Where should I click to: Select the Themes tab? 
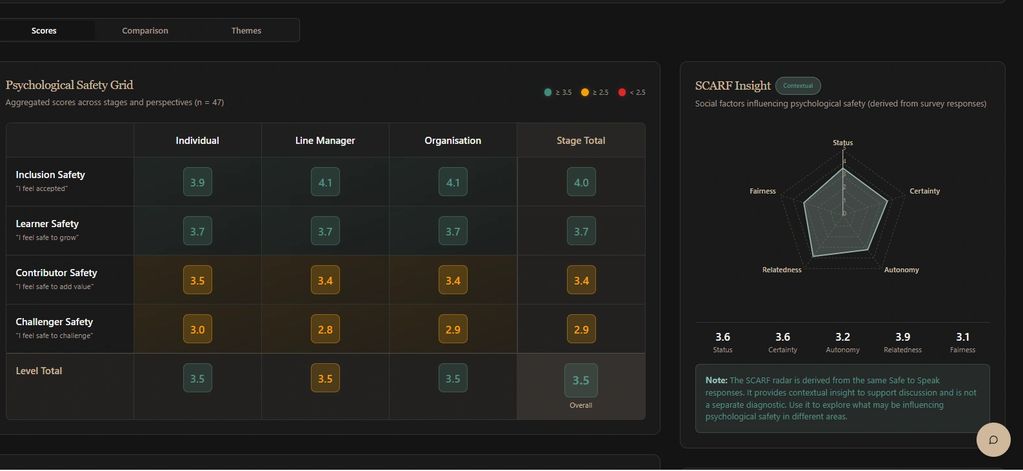click(x=246, y=31)
